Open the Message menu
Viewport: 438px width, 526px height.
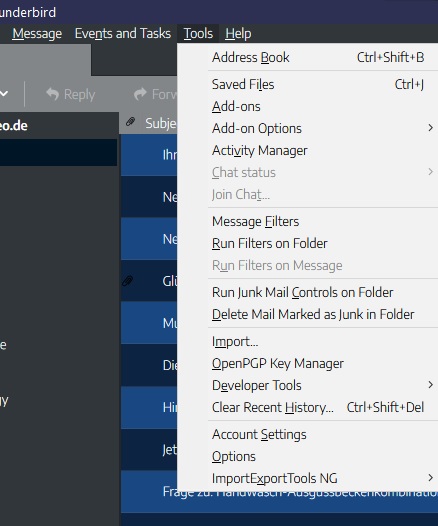(37, 34)
